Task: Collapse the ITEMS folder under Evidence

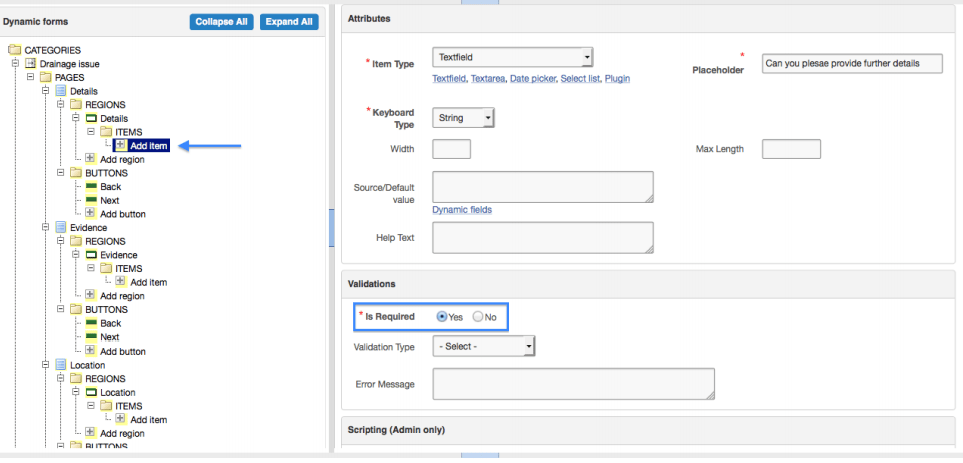Action: click(90, 268)
